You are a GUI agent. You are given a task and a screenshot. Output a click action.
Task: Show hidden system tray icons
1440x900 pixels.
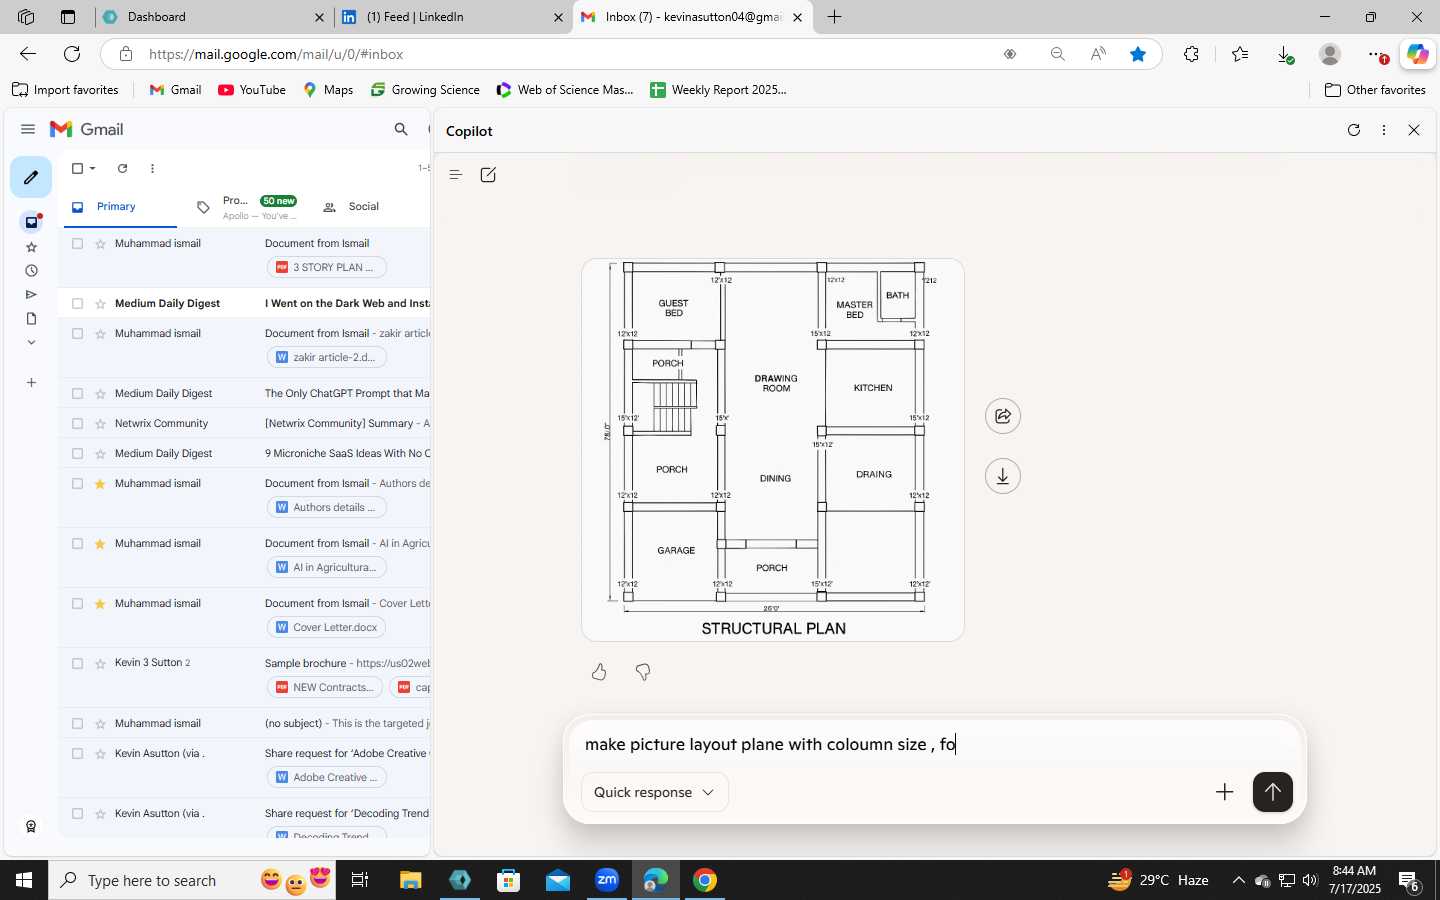(x=1238, y=880)
